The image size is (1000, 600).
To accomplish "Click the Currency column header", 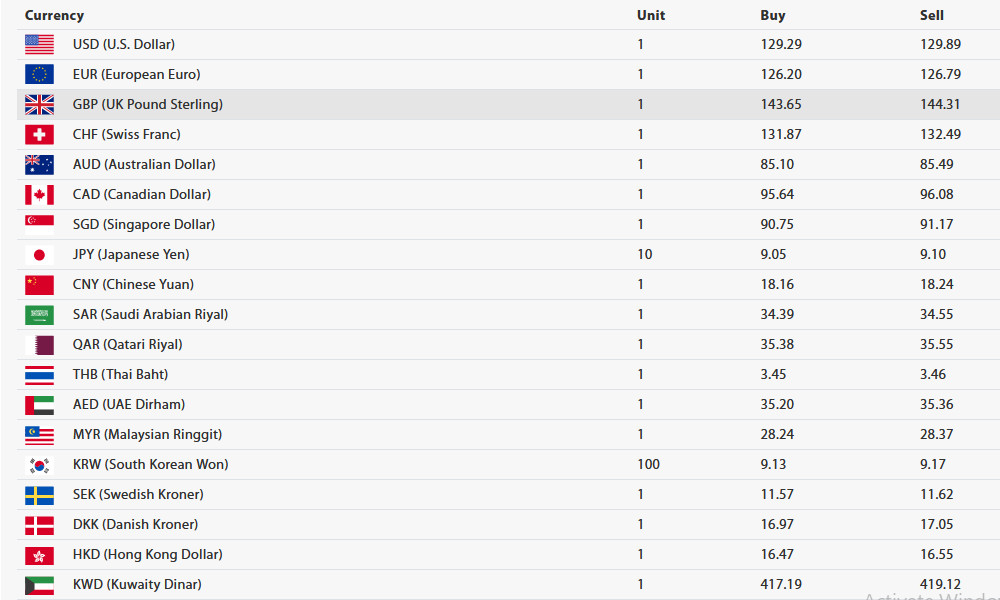I will click(54, 15).
